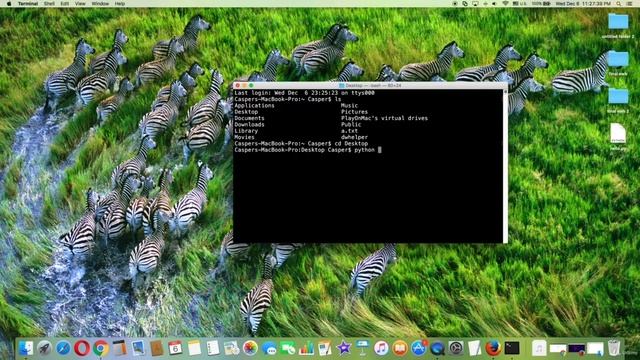The height and width of the screenshot is (360, 640).
Task: Click 'Downloads' in Terminal listing
Action: [249, 124]
